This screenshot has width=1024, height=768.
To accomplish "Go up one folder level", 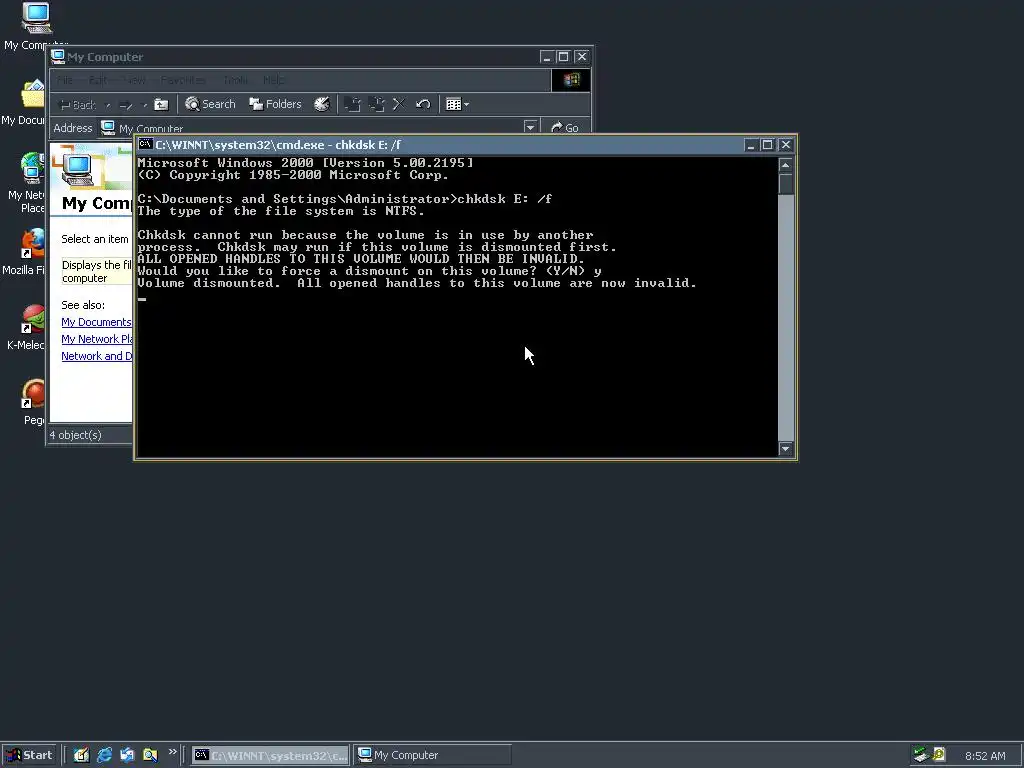I will [161, 104].
